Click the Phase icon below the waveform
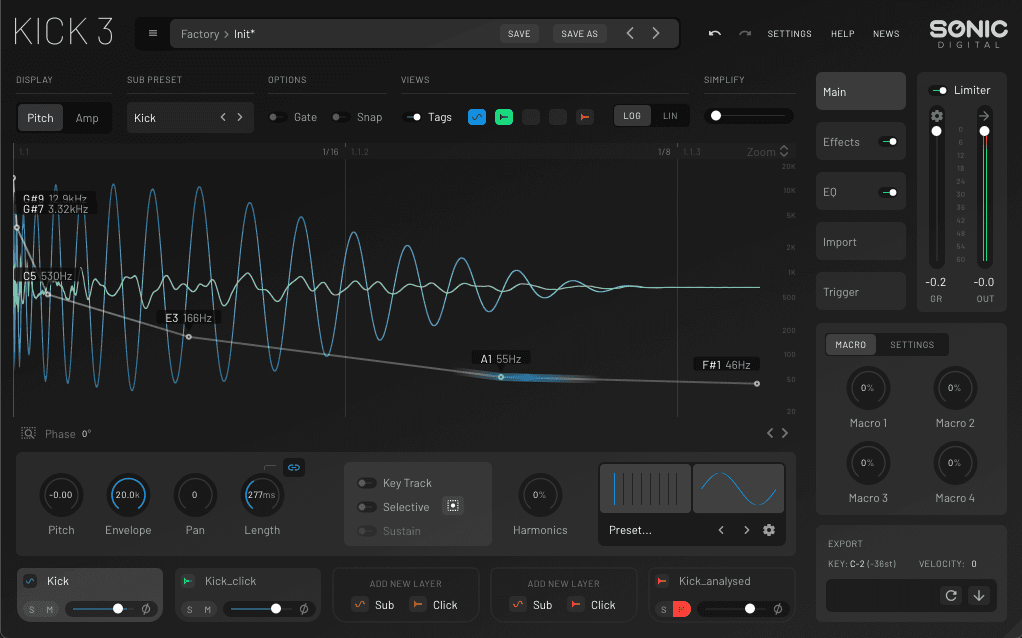The height and width of the screenshot is (638, 1022). 28,433
